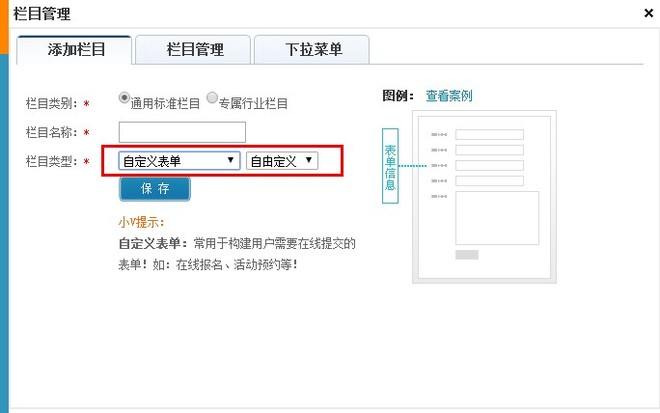This screenshot has width=660, height=413.
Task: Go to the 下拉菜单 tab
Action: [x=312, y=49]
